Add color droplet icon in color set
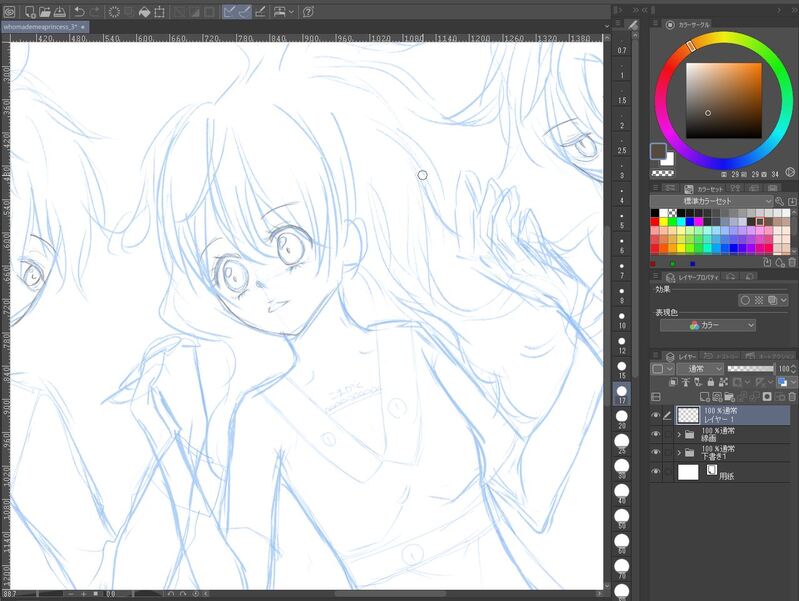The image size is (799, 601). click(780, 263)
